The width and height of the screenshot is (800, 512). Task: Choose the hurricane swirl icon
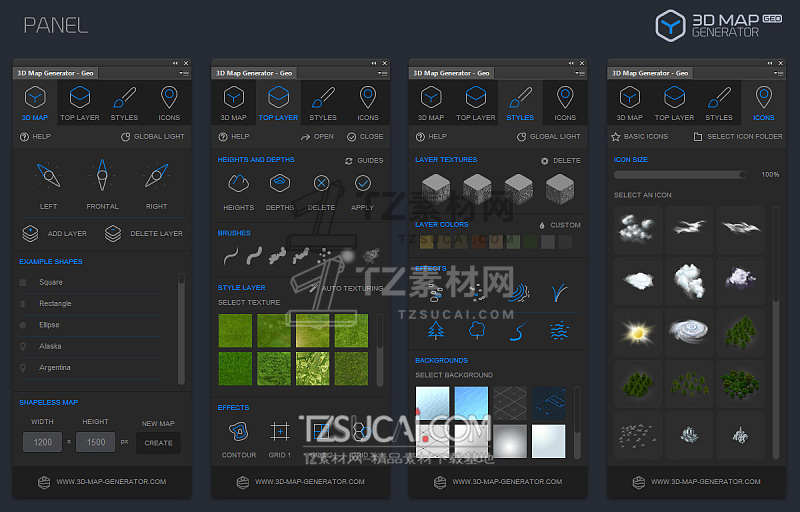tap(689, 332)
